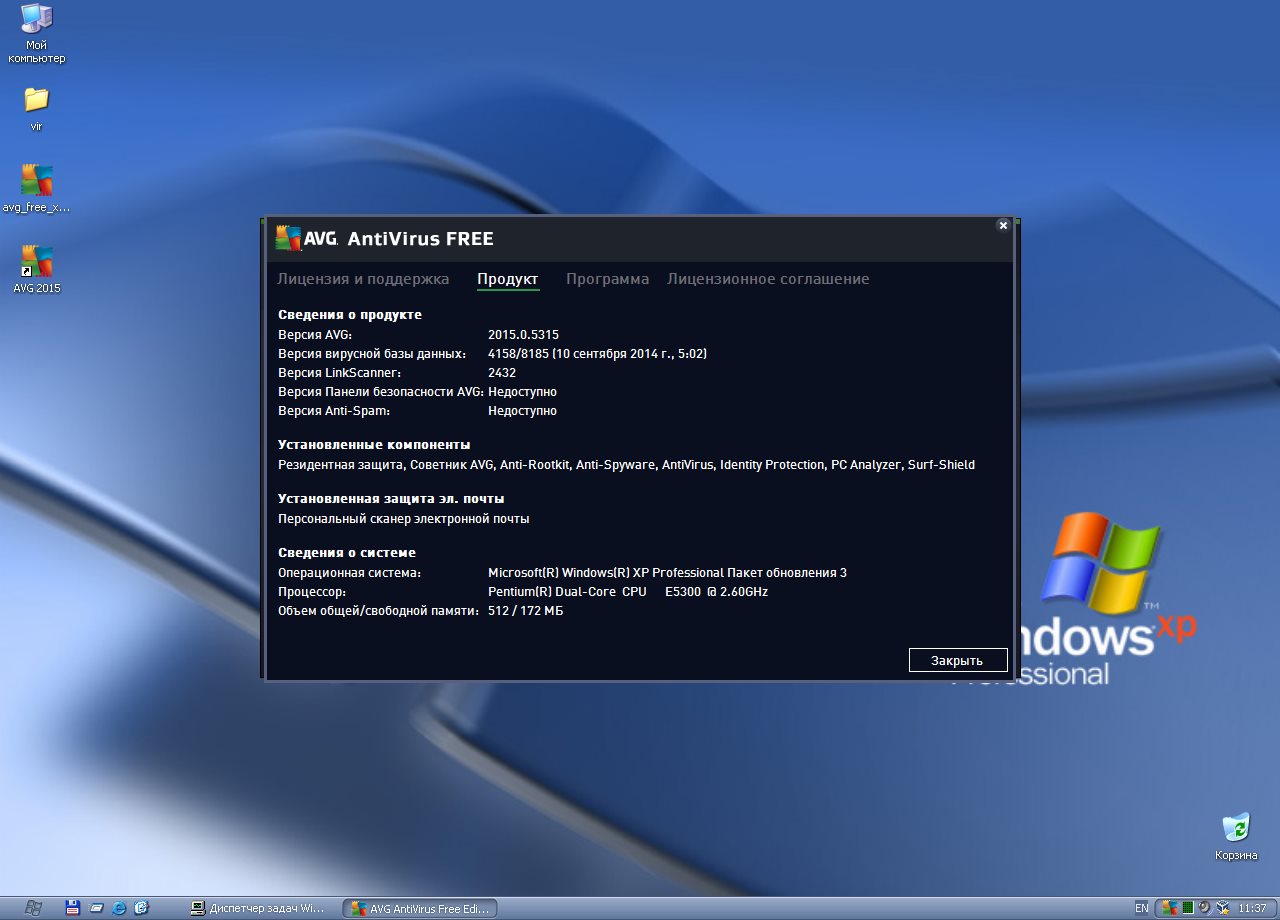Image resolution: width=1280 pixels, height=920 pixels.
Task: Click the floppy disk quick launch icon
Action: click(72, 908)
